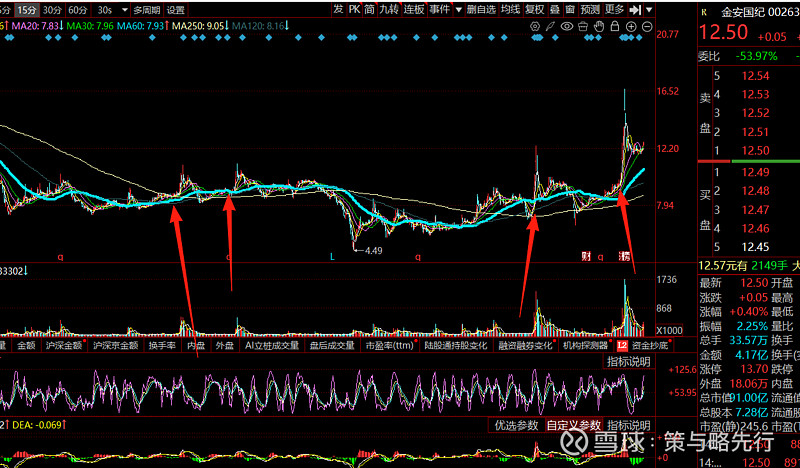Choose 优选参数 in MACD panel

[x=516, y=425]
